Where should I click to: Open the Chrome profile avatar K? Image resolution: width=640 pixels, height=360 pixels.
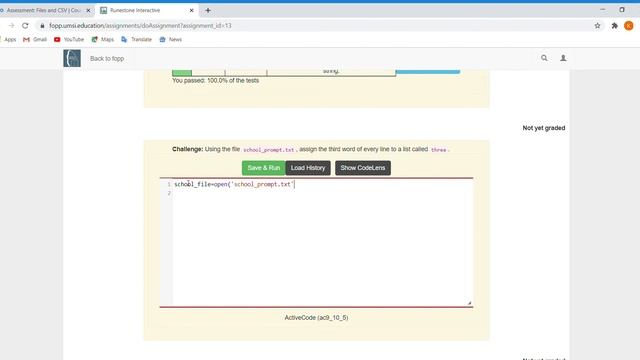click(x=629, y=26)
